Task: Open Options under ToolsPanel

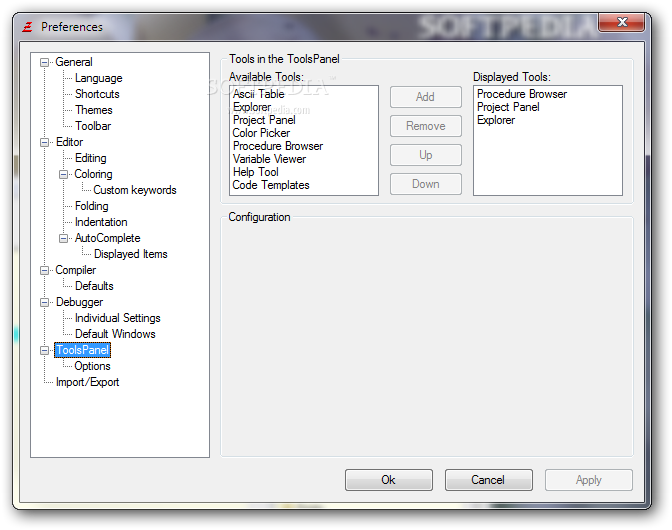Action: [x=93, y=366]
